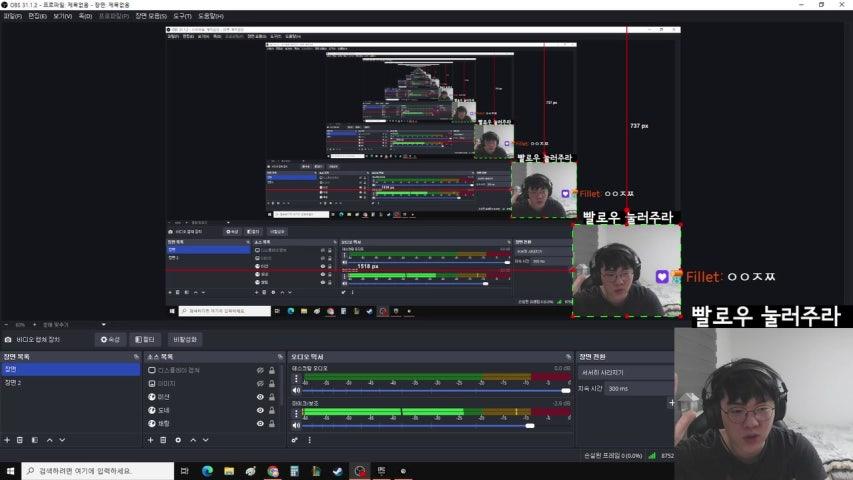
Task: Add a new source with plus icon
Action: (151, 440)
